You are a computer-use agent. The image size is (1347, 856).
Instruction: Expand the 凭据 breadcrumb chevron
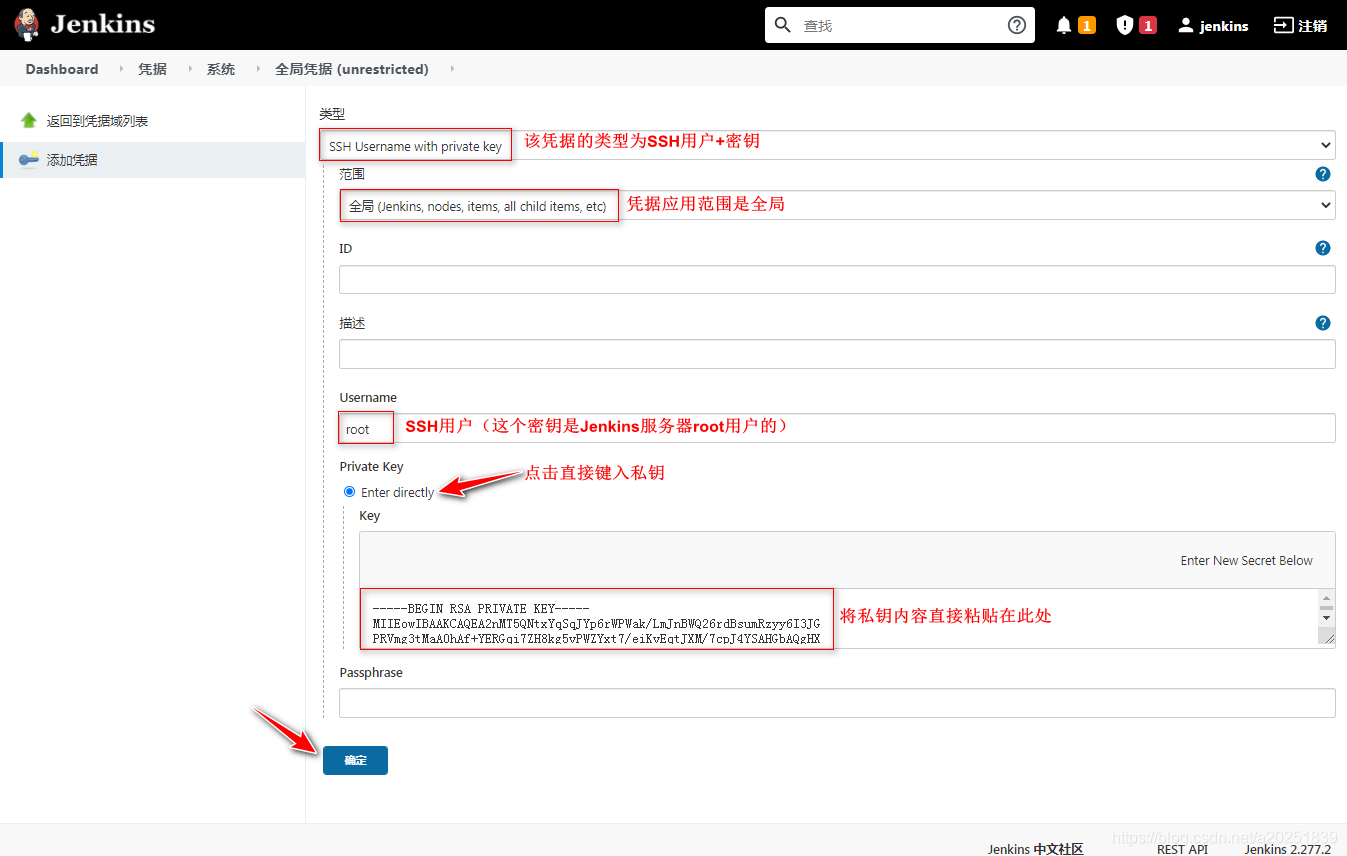point(189,69)
